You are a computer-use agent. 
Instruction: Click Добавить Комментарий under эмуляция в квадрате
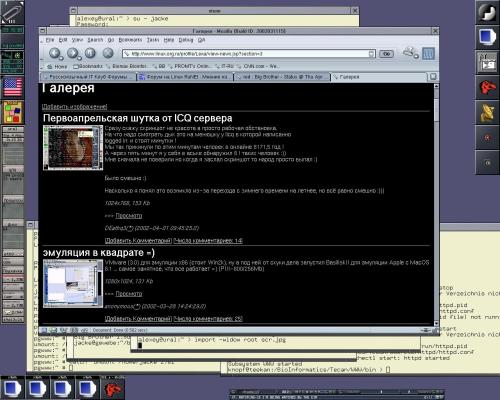[x=138, y=319]
